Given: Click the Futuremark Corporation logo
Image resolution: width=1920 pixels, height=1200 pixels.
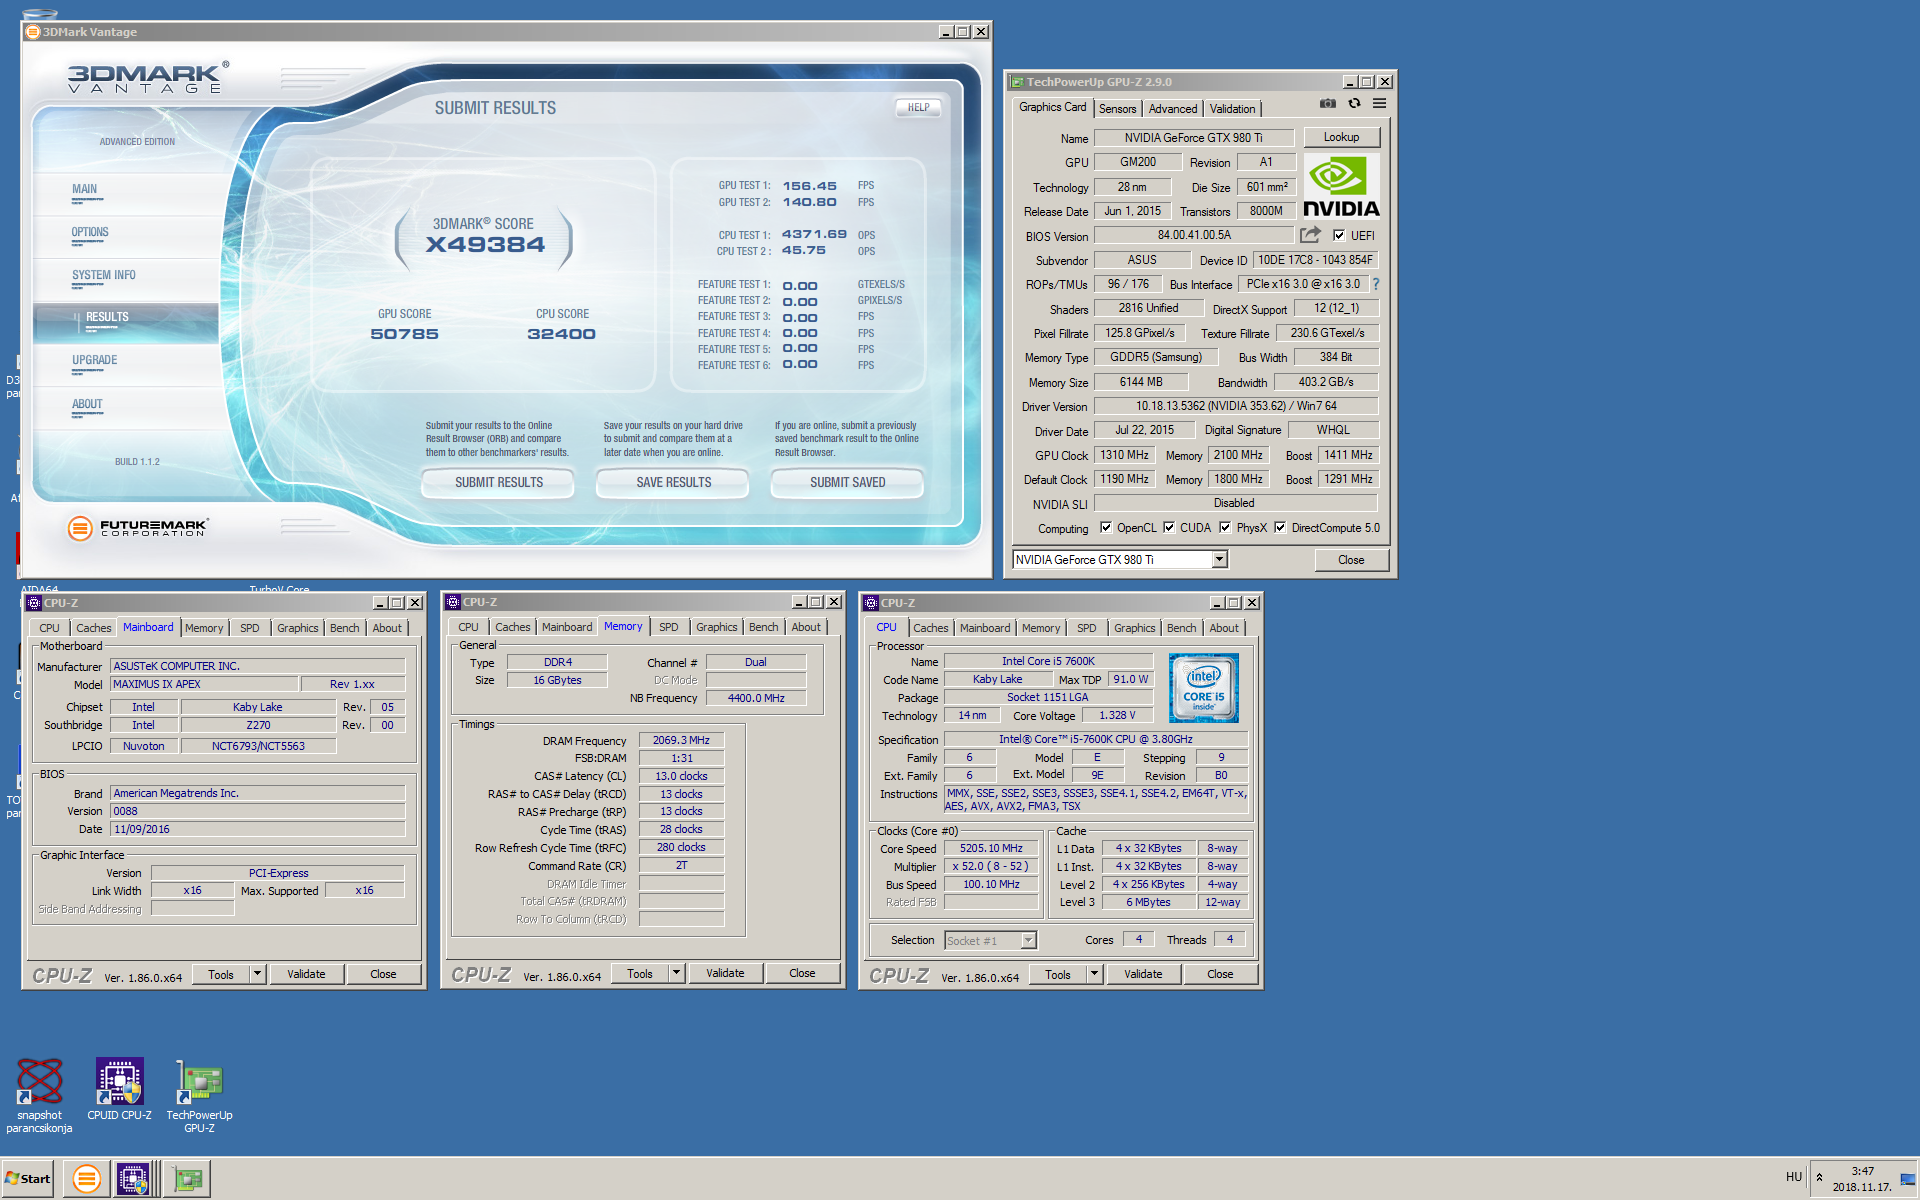Looking at the screenshot, I should [x=138, y=528].
